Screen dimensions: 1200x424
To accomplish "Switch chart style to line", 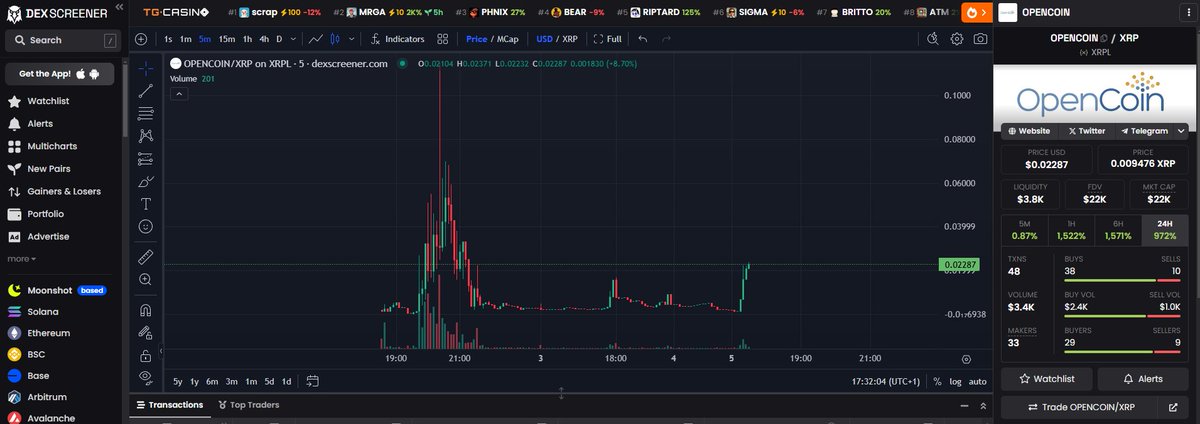I will (x=316, y=39).
